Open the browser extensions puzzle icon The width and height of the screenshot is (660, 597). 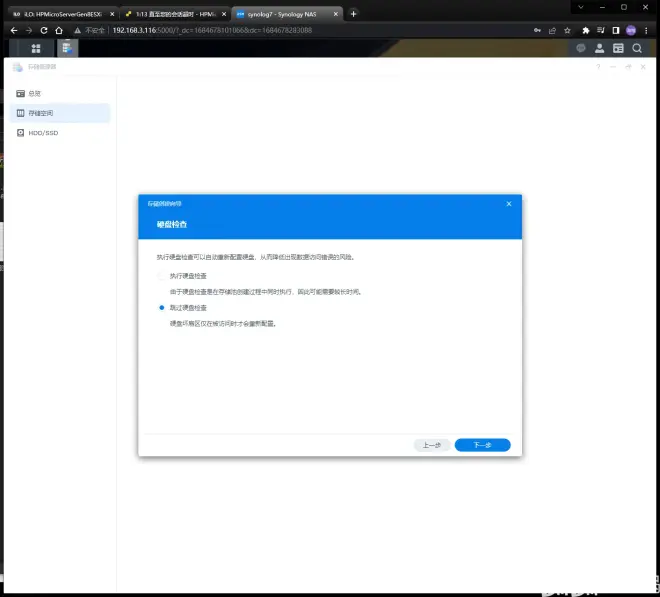pos(585,30)
